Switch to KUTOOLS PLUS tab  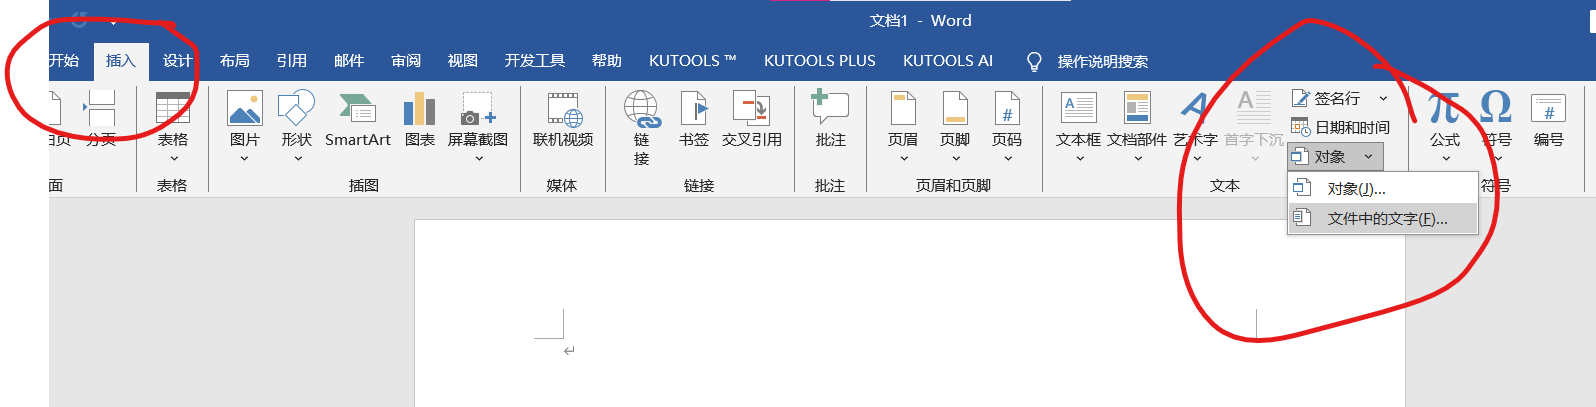pyautogui.click(x=820, y=61)
